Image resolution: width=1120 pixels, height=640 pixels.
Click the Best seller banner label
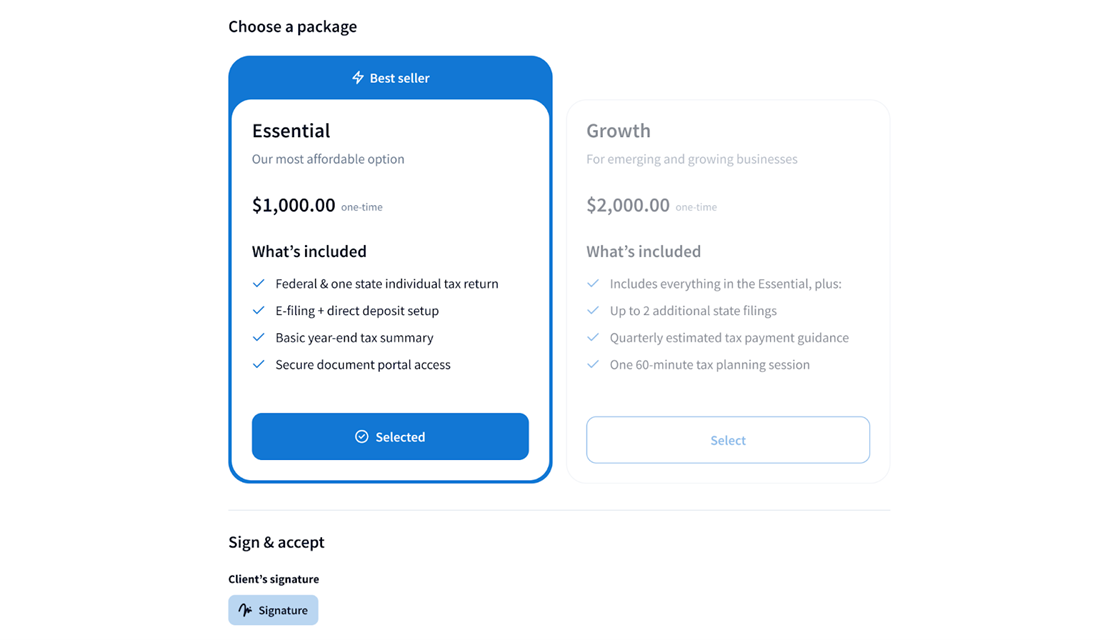[x=399, y=78]
